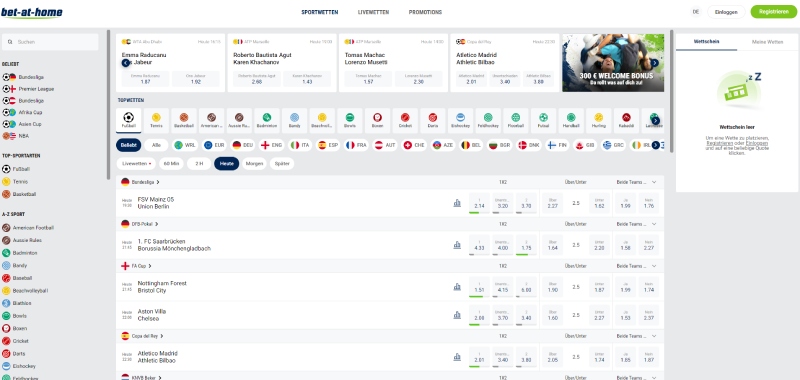Viewport: 800px width, 380px height.
Task: Reveal more sports with Topwetten right arrow
Action: [656, 121]
